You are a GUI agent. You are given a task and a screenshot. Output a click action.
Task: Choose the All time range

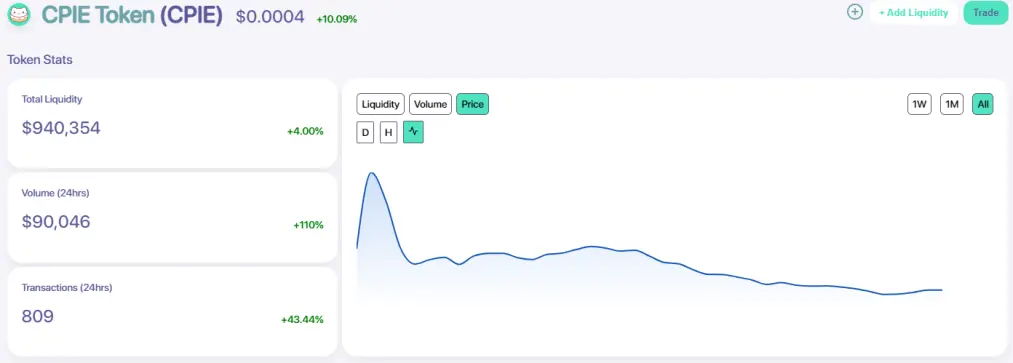coord(983,104)
